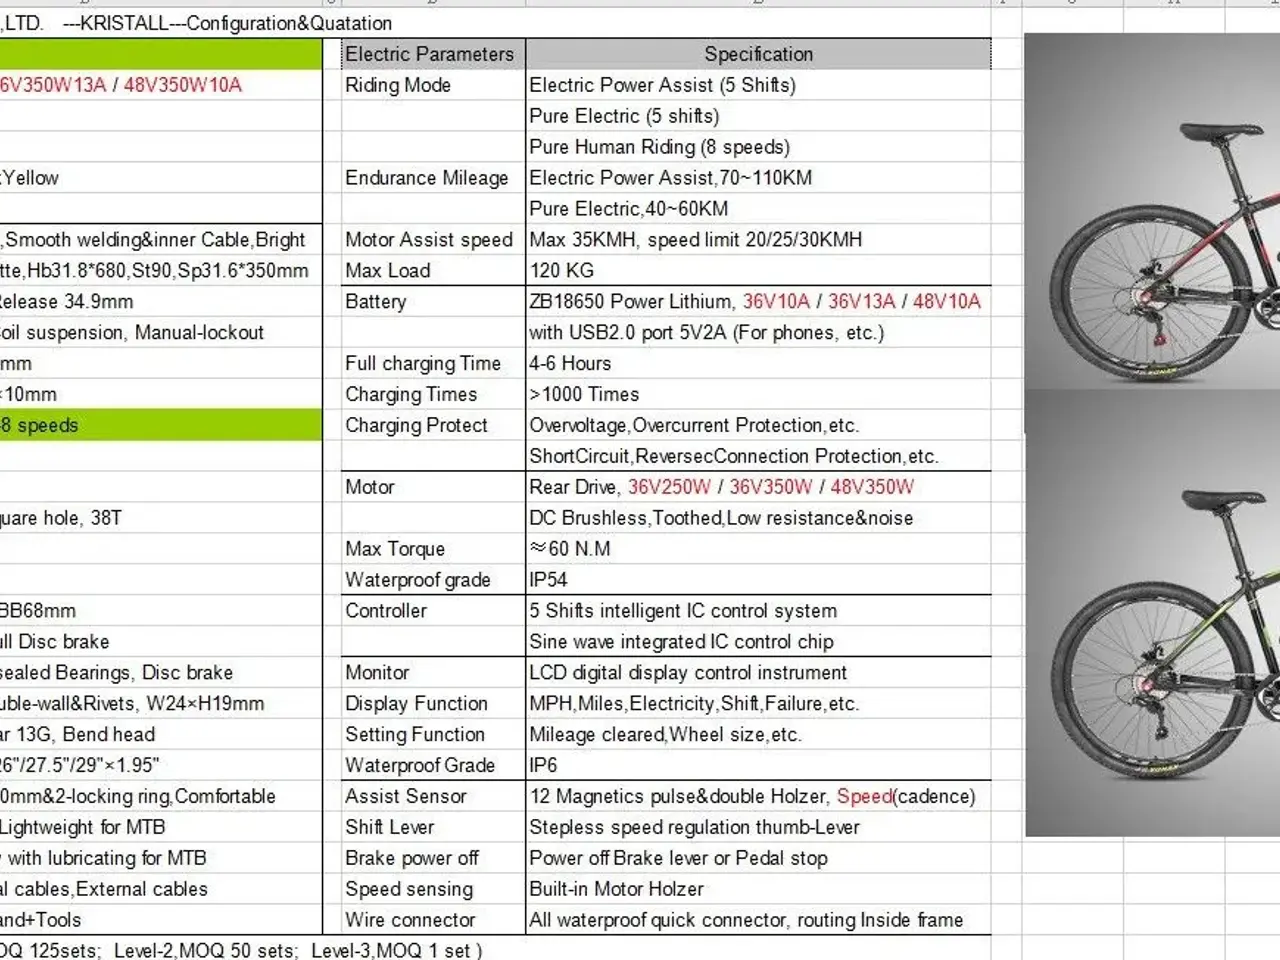Click the 'Lightweight for MTB' cell
Viewport: 1280px width, 960px height.
coord(161,829)
